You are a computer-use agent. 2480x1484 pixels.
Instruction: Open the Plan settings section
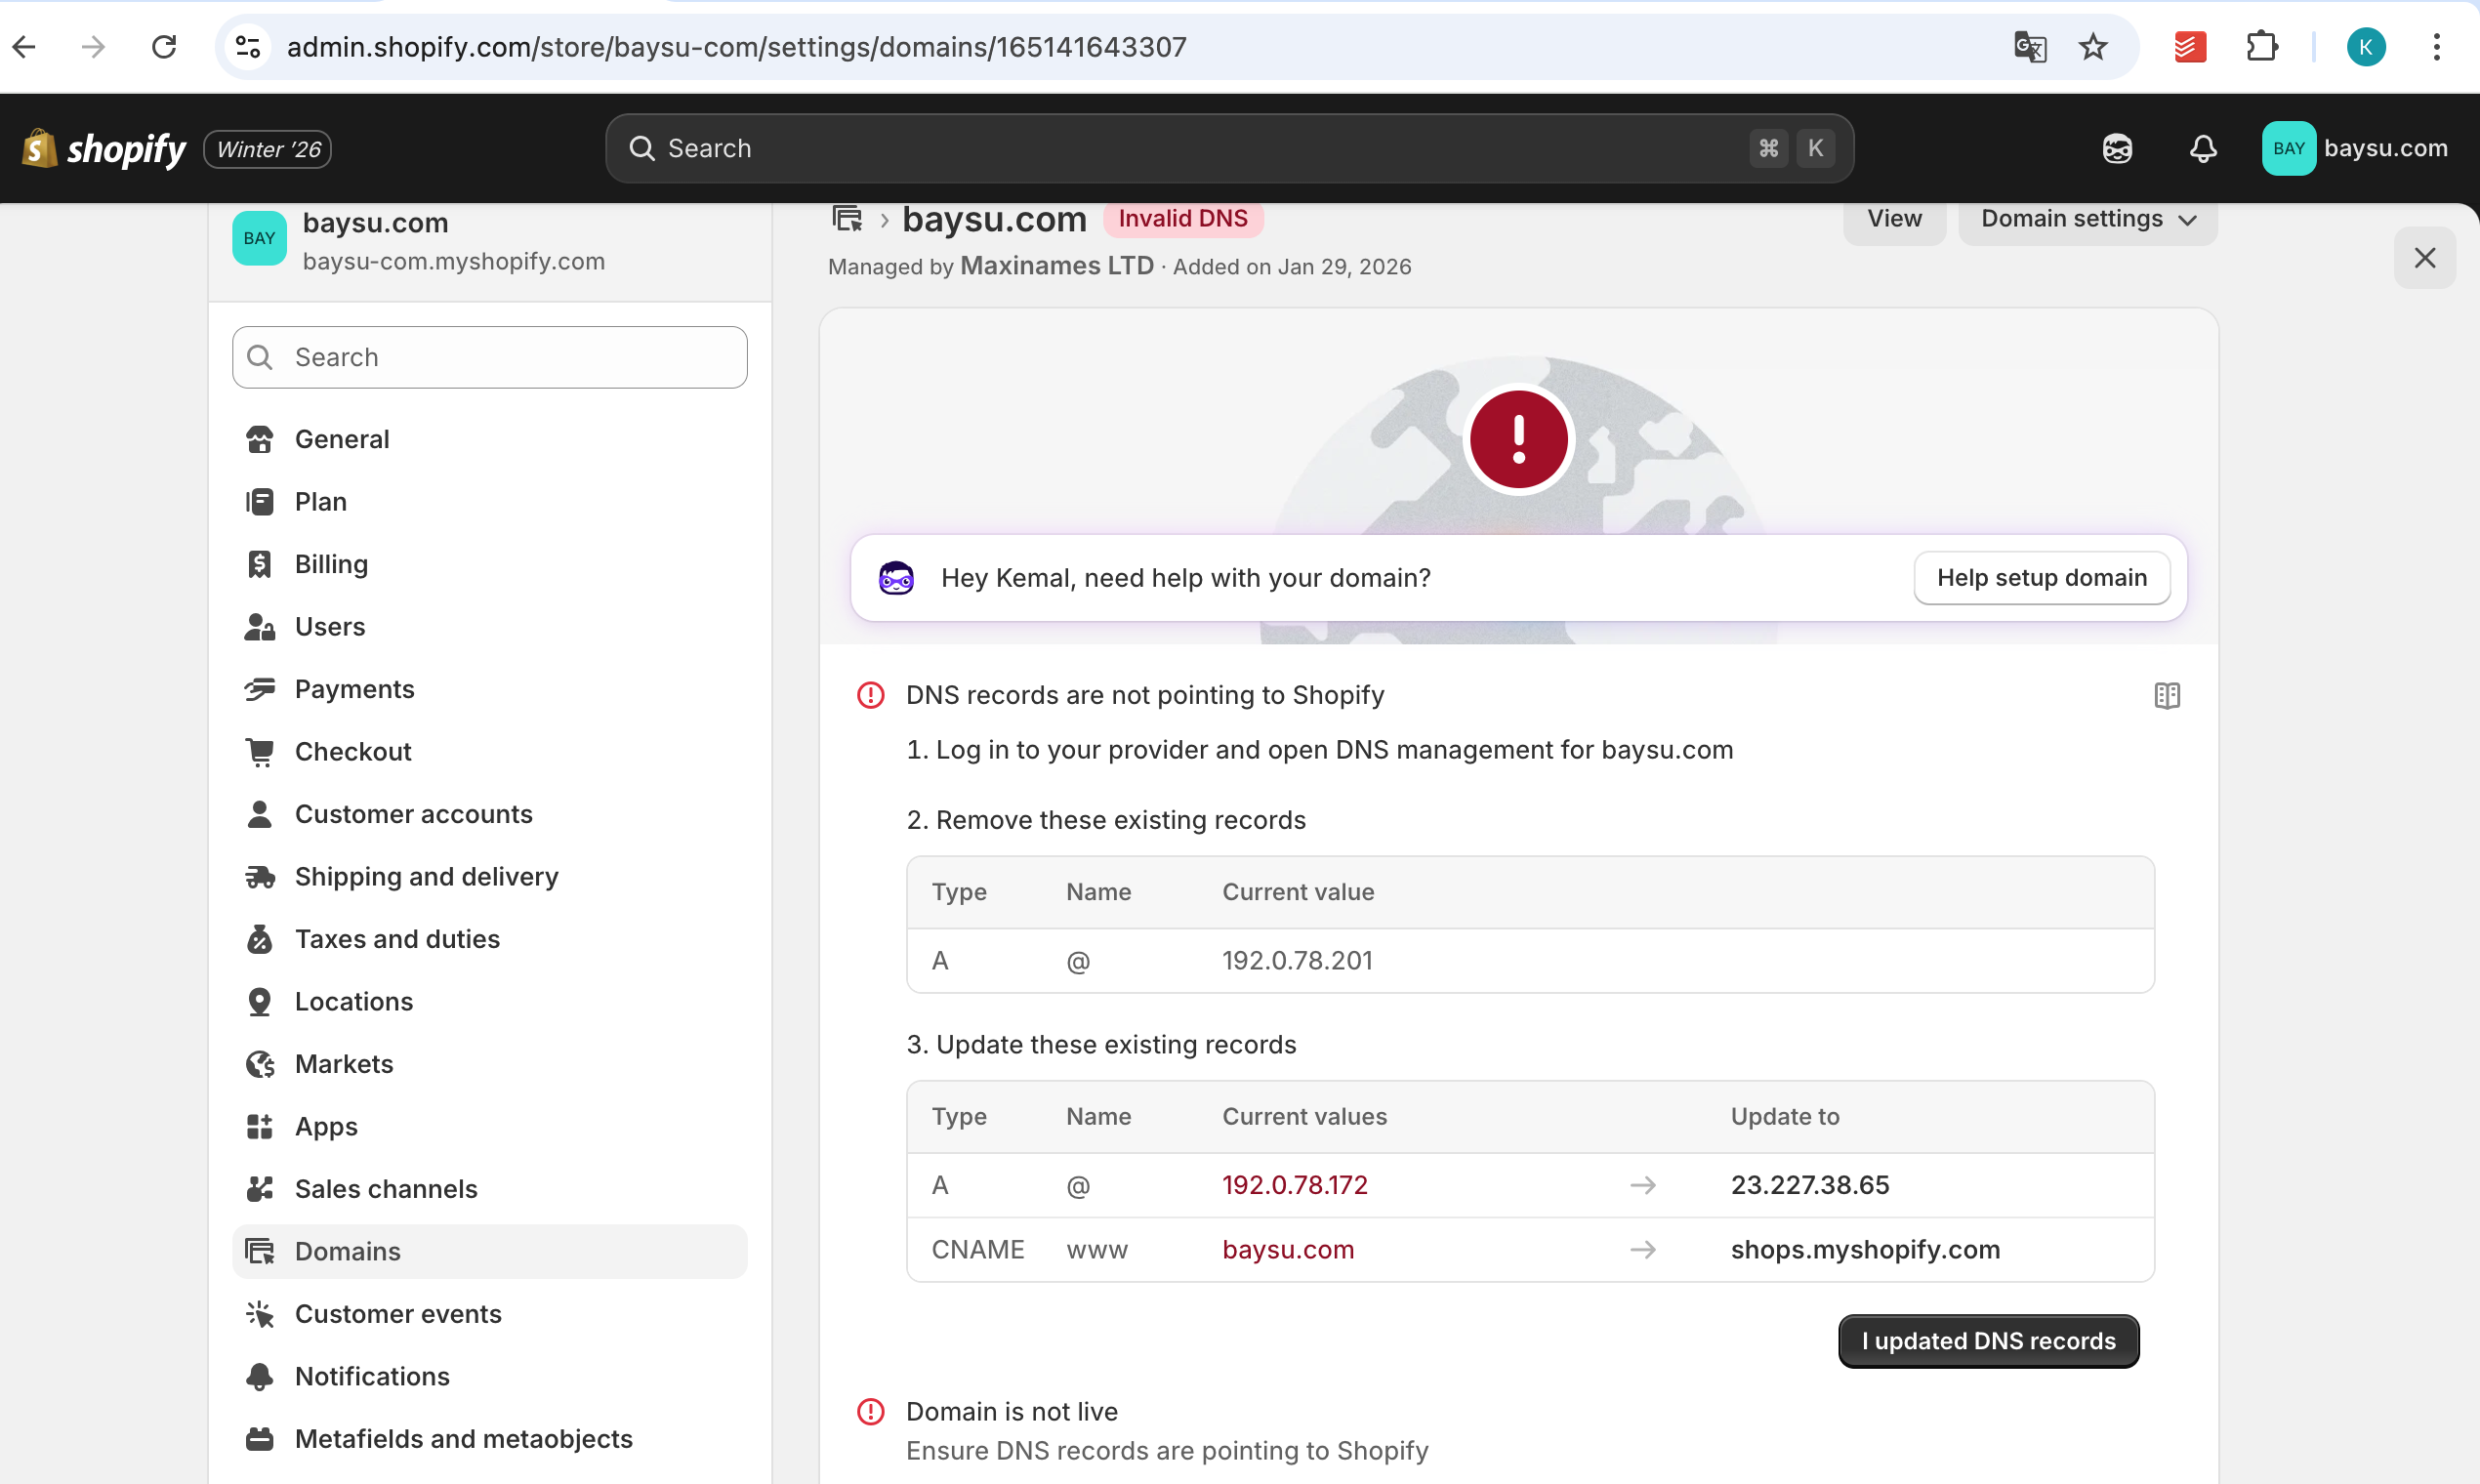[490, 502]
